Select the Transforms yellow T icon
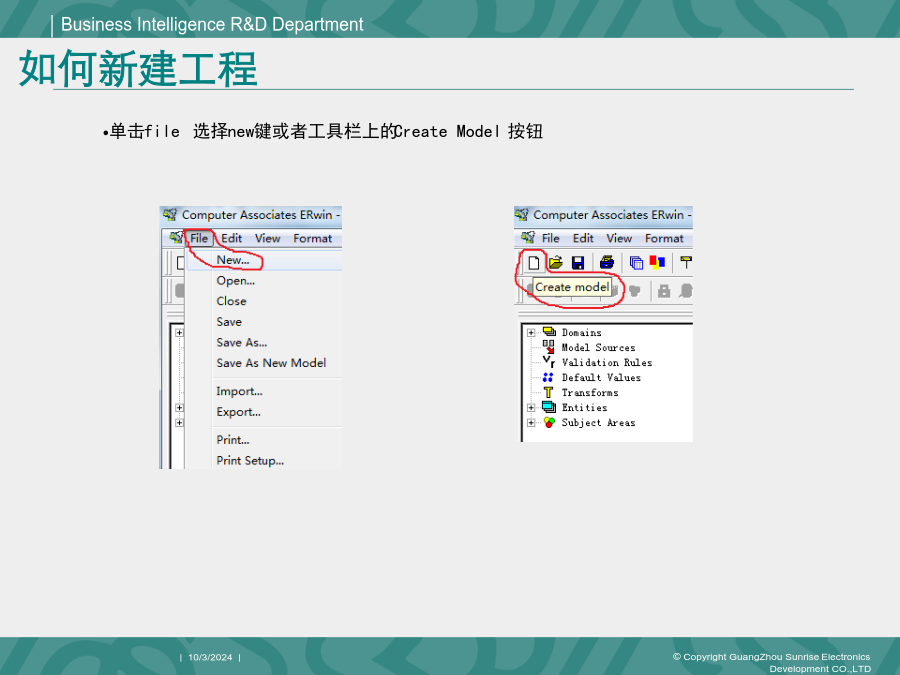This screenshot has width=900, height=675. 548,392
